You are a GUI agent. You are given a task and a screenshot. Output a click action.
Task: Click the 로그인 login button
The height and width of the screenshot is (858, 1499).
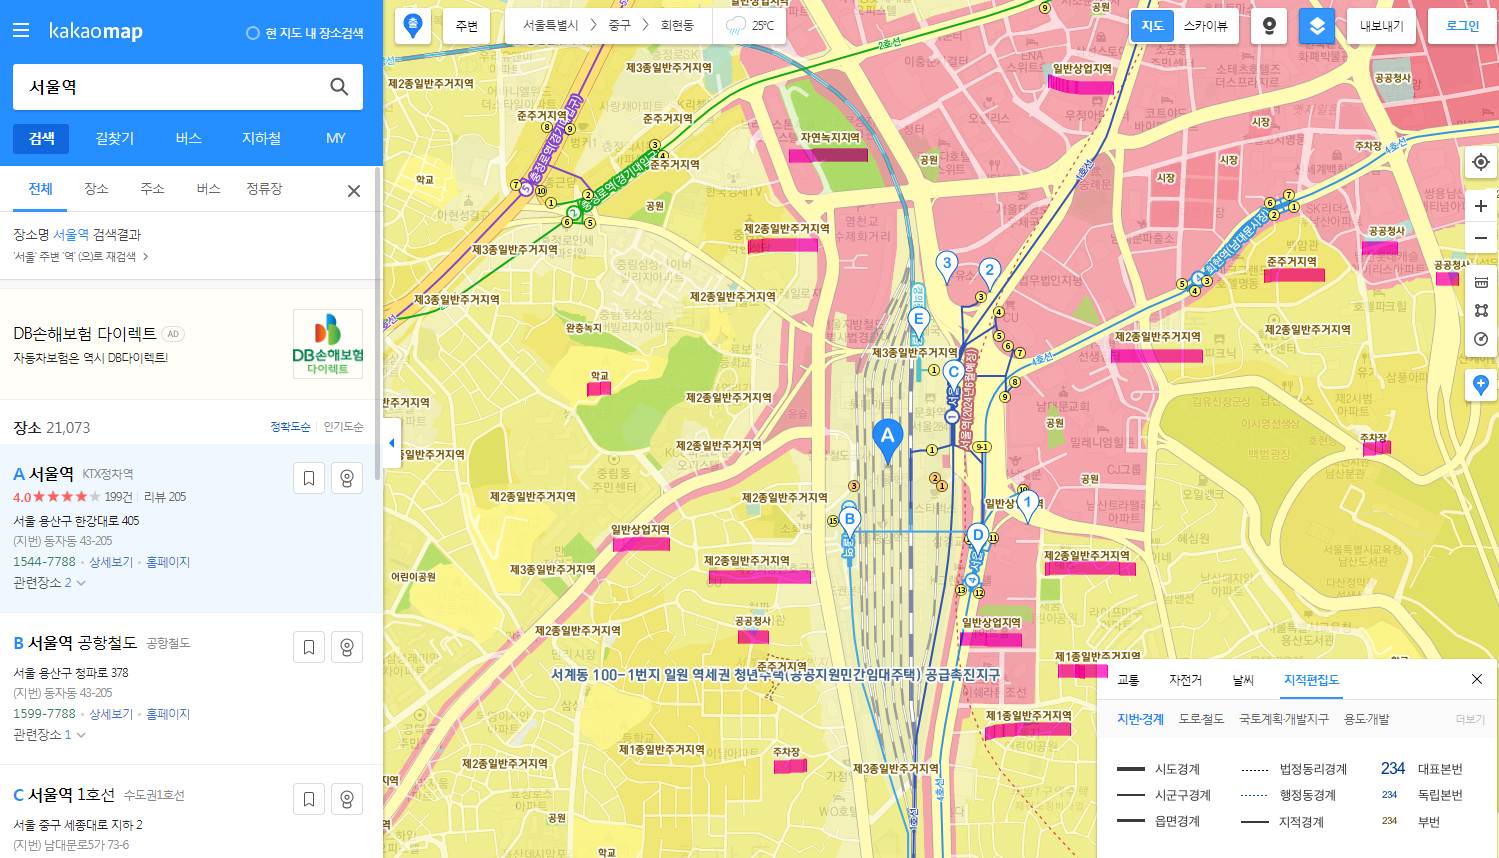tap(1462, 26)
